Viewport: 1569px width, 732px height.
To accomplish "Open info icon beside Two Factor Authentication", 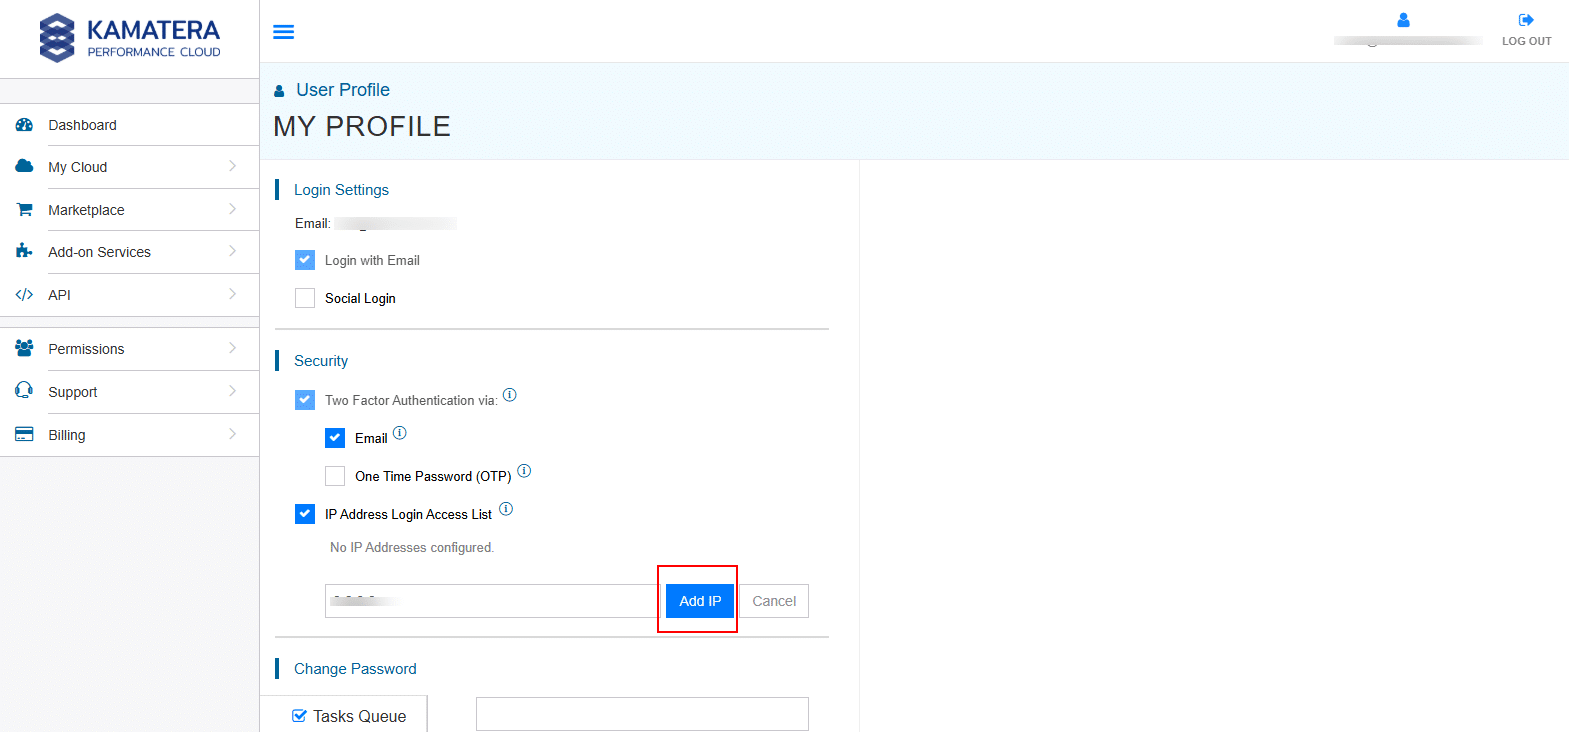I will (510, 395).
